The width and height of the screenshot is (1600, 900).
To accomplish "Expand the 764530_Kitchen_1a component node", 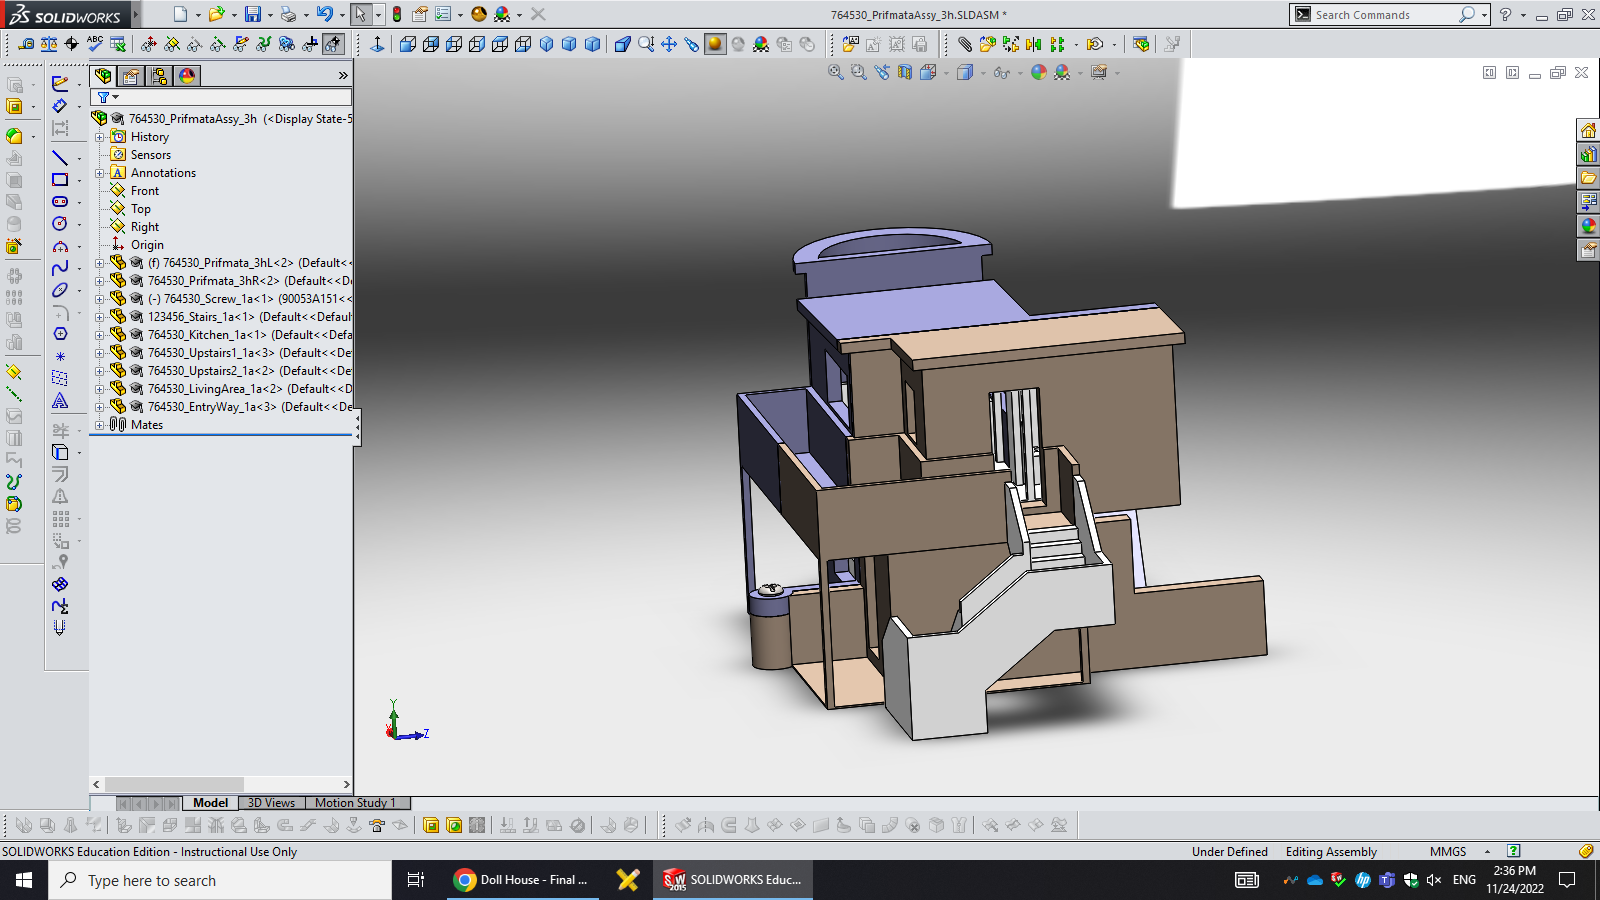I will (99, 335).
